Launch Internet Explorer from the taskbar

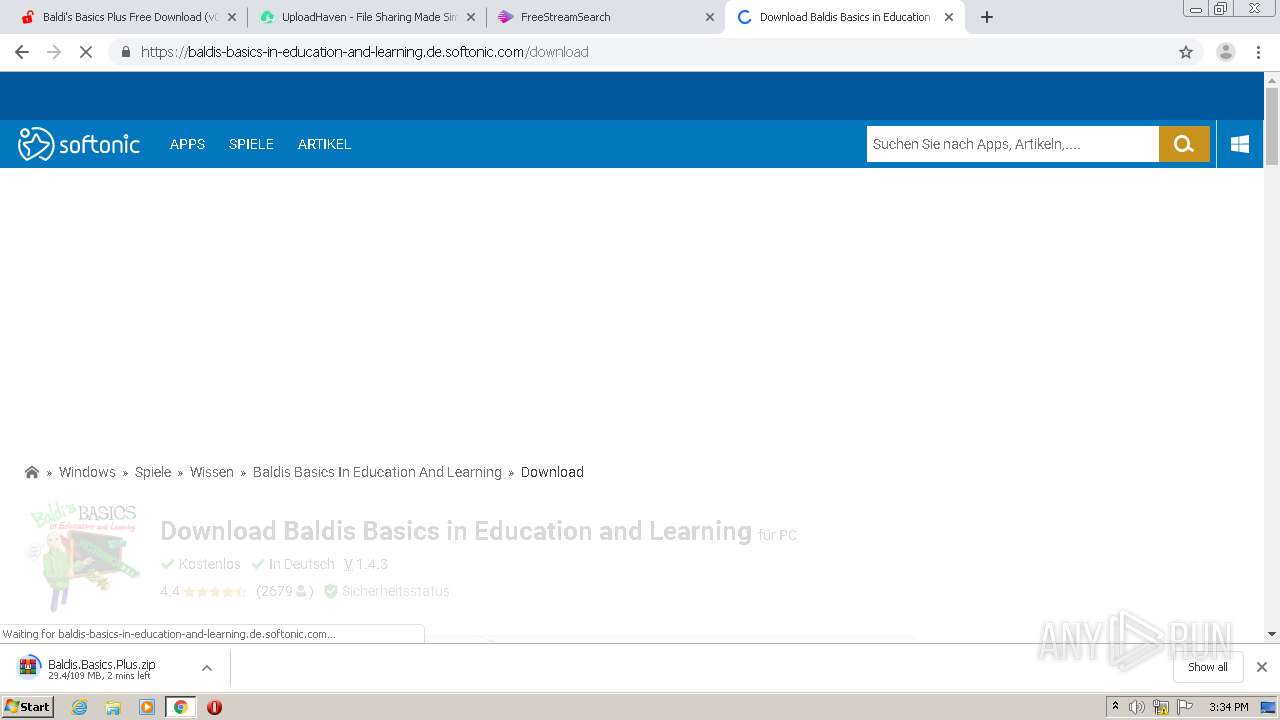pyautogui.click(x=79, y=707)
